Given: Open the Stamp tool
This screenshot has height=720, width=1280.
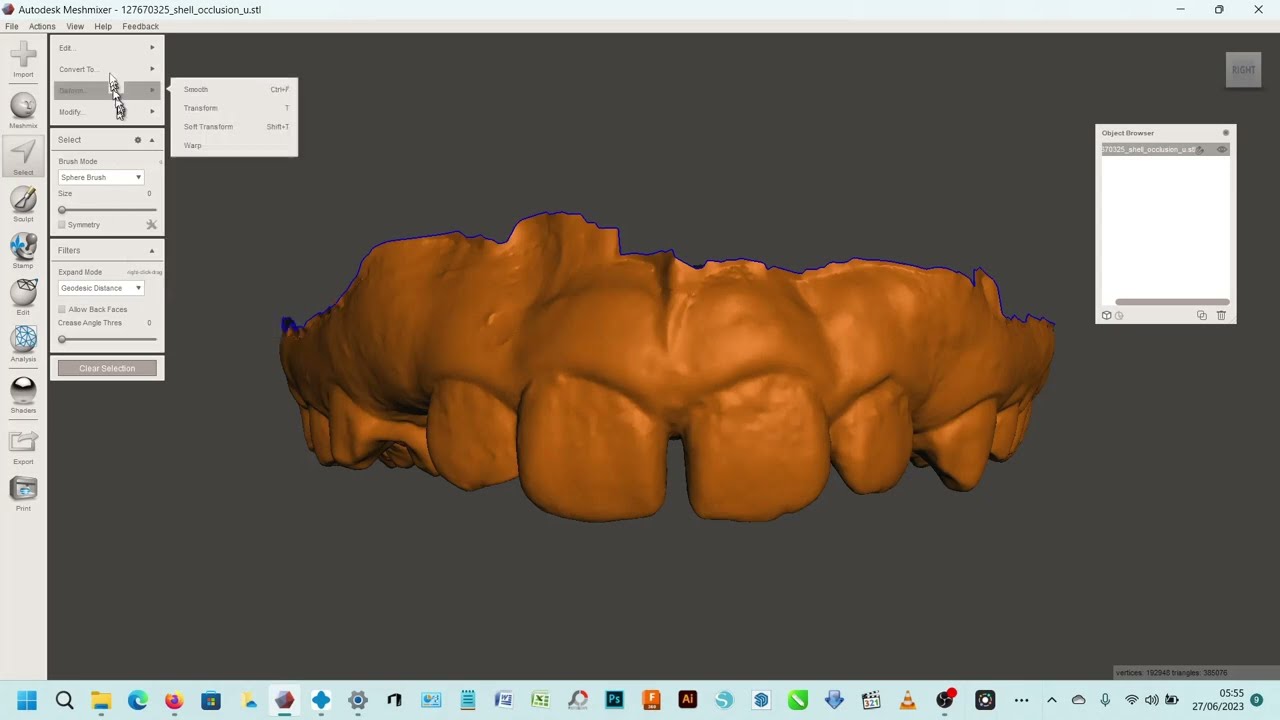Looking at the screenshot, I should click(23, 250).
